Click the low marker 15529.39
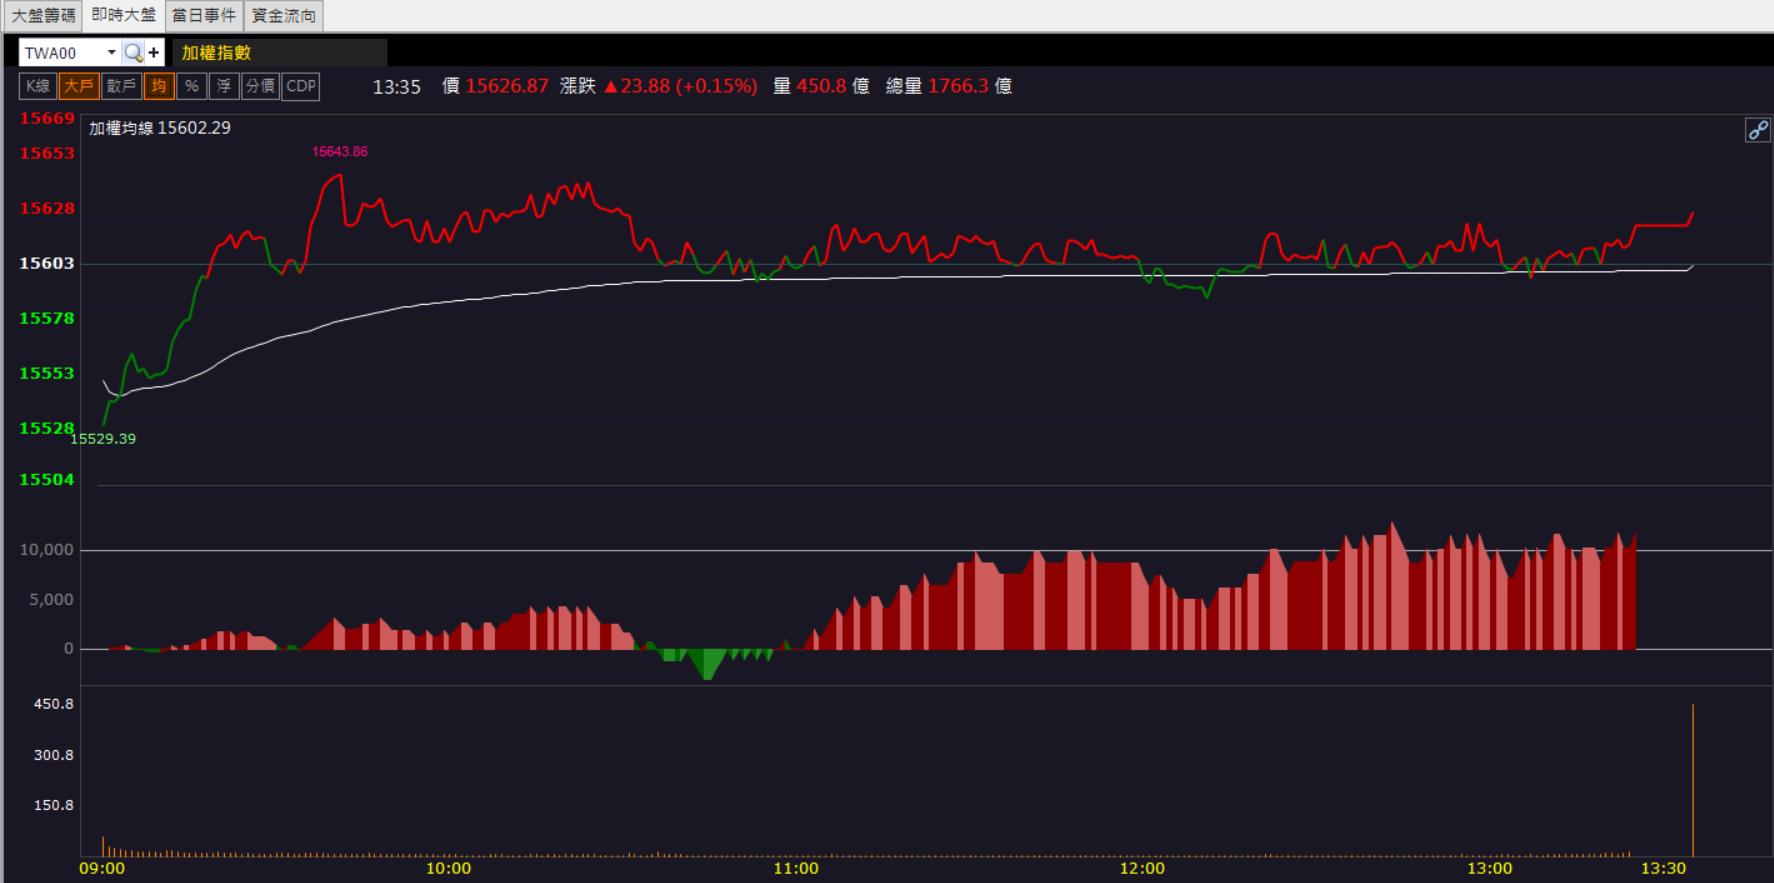 pyautogui.click(x=104, y=439)
